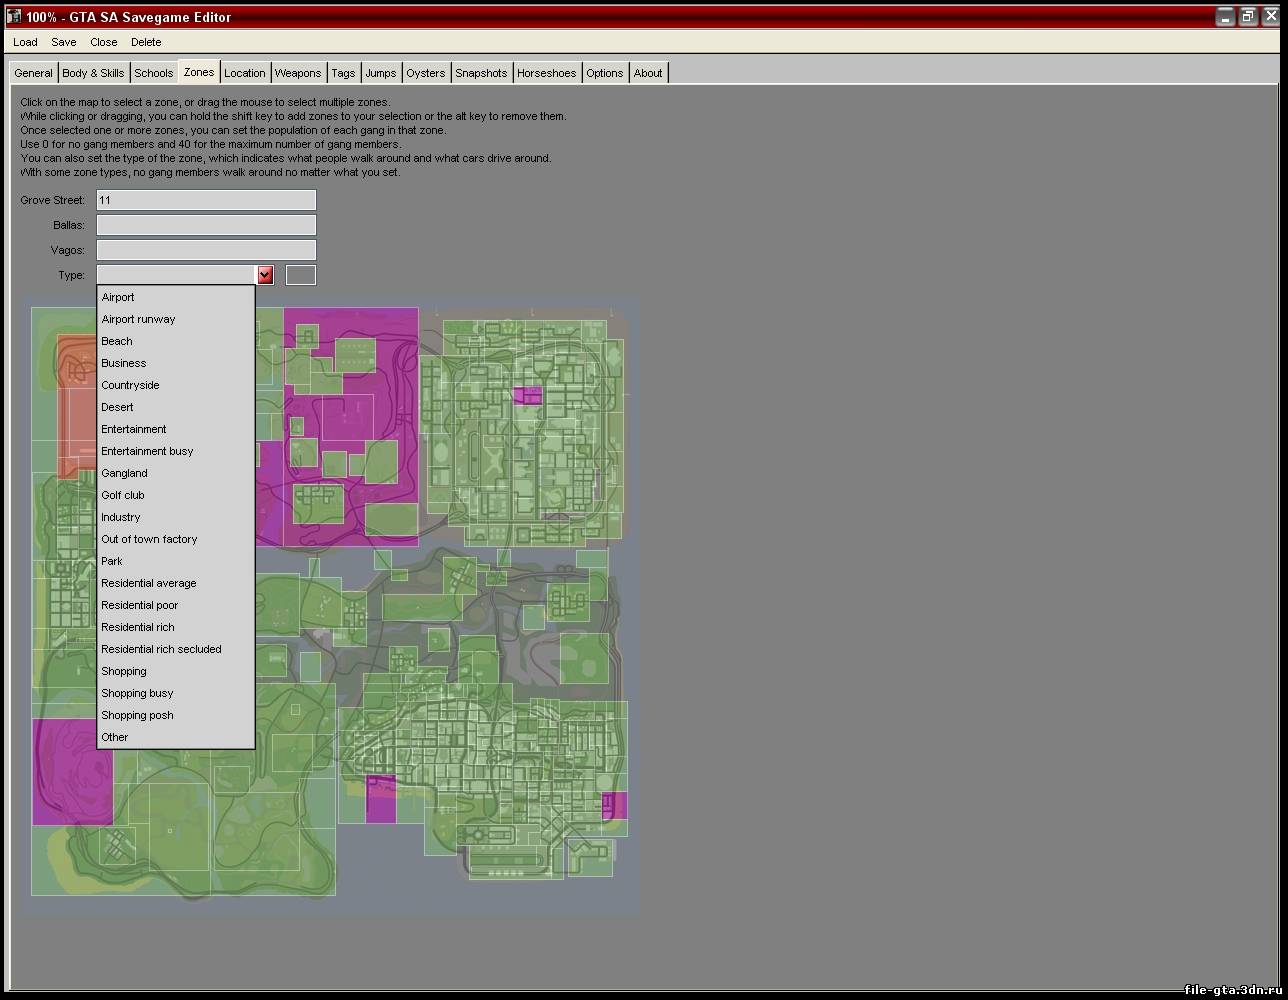Minimize the Savegame Editor window

coord(1226,16)
